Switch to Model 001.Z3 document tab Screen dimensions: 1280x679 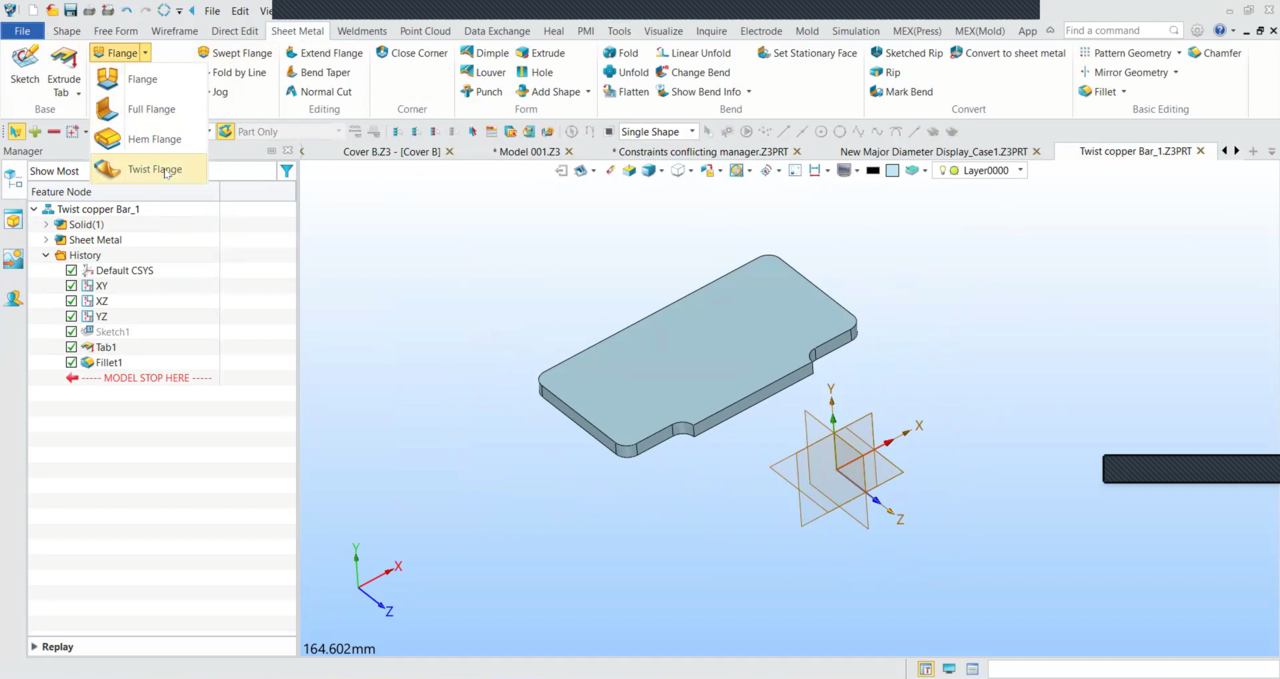tap(529, 152)
